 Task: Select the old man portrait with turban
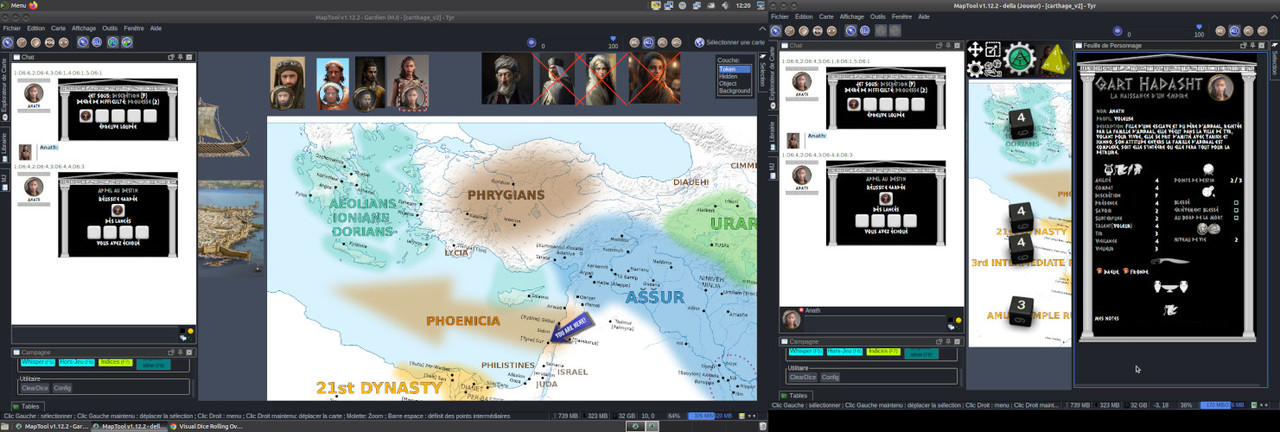[507, 79]
